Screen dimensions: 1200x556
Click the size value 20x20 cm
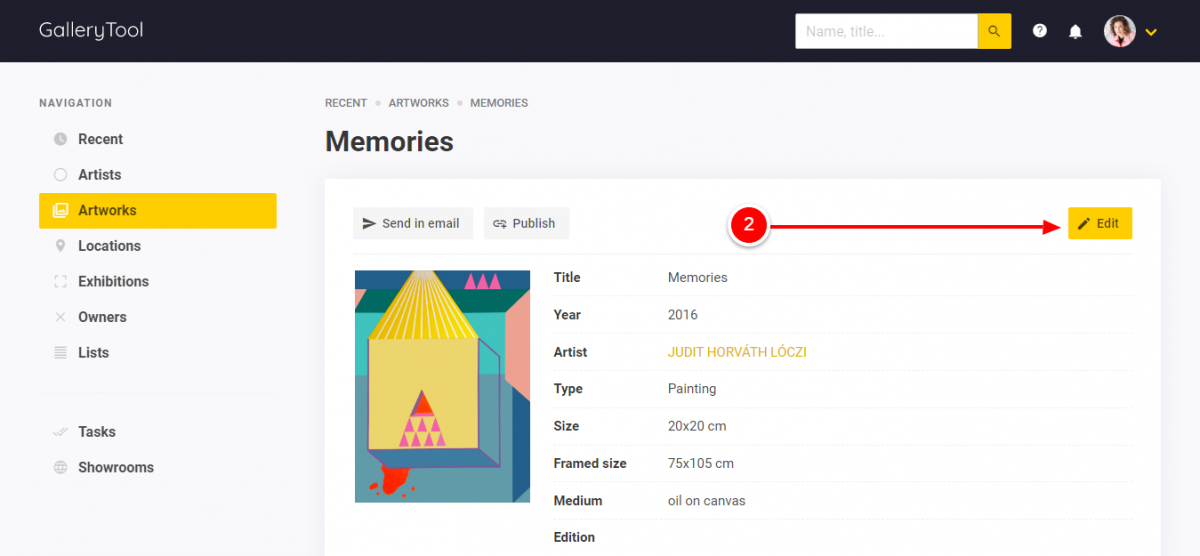[697, 426]
